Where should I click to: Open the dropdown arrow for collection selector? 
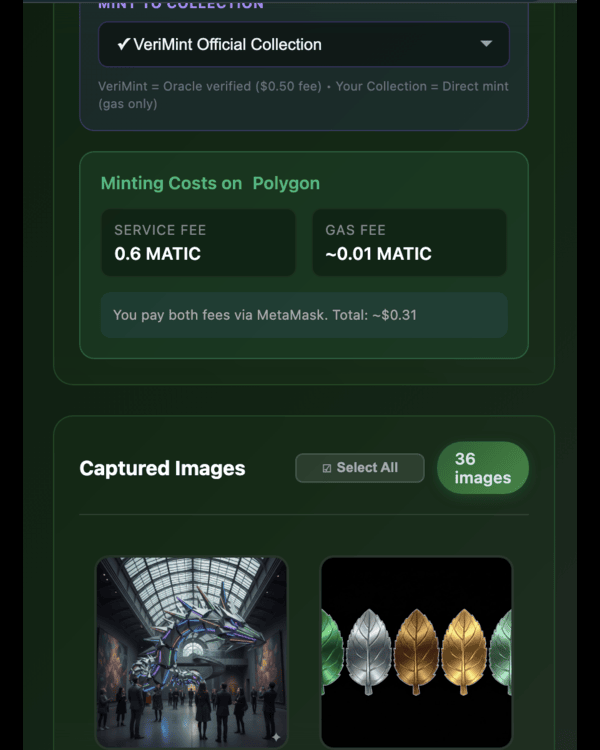click(x=486, y=44)
